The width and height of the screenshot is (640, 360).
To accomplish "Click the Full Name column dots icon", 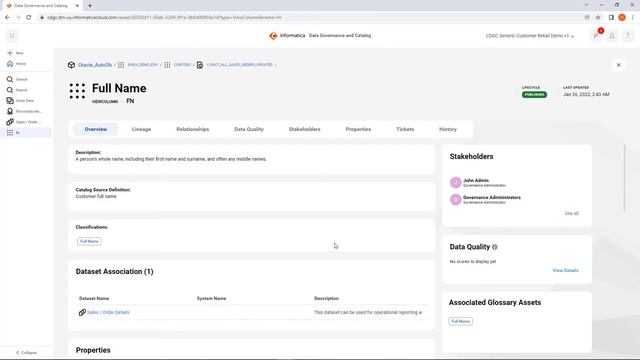I will [x=77, y=91].
